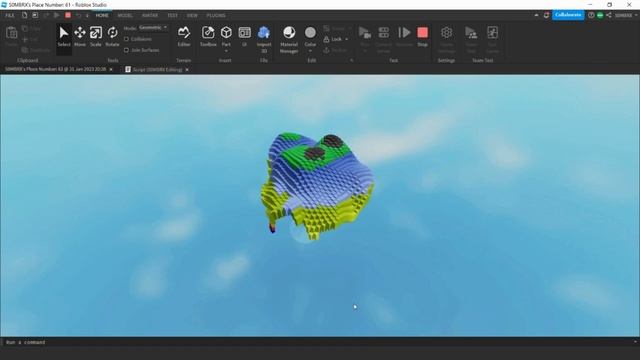Open the Mode Geometric dropdown

coord(153,27)
